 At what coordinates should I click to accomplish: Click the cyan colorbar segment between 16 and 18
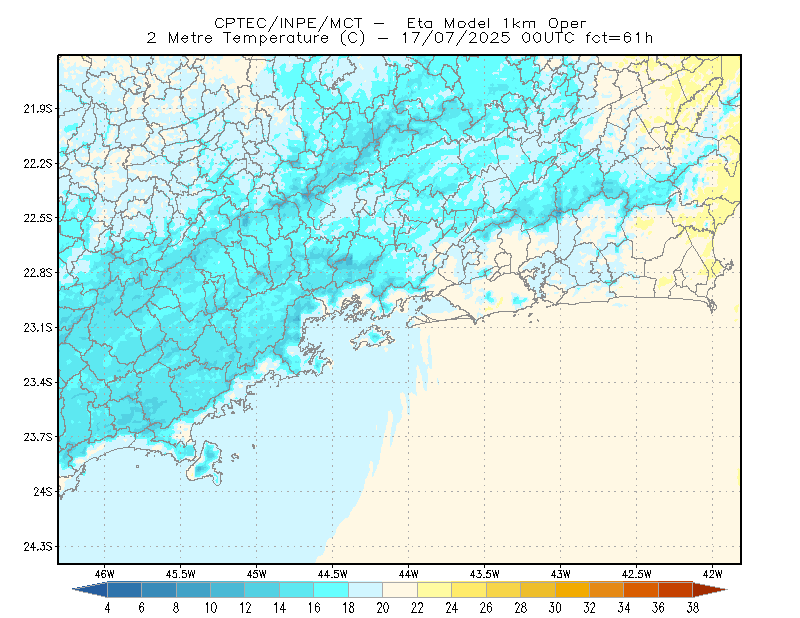point(331,590)
